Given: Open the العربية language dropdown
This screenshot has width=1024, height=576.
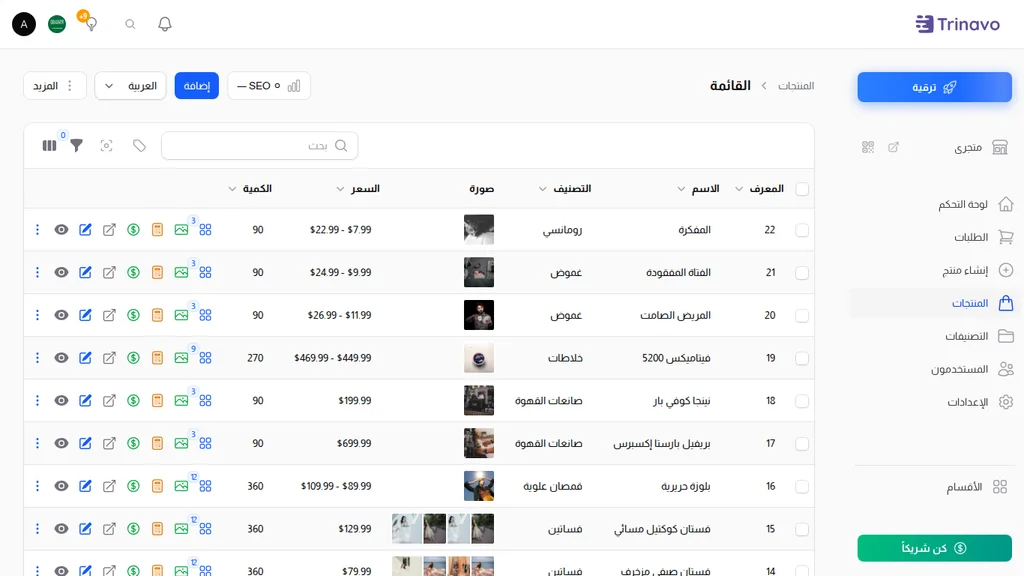Looking at the screenshot, I should [131, 86].
